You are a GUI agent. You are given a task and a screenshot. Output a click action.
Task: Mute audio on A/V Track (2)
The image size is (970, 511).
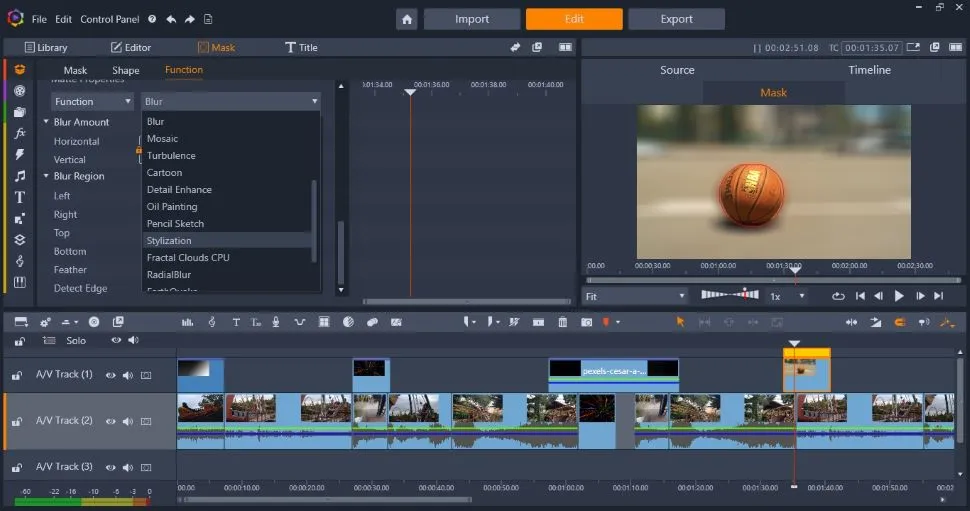click(x=128, y=421)
